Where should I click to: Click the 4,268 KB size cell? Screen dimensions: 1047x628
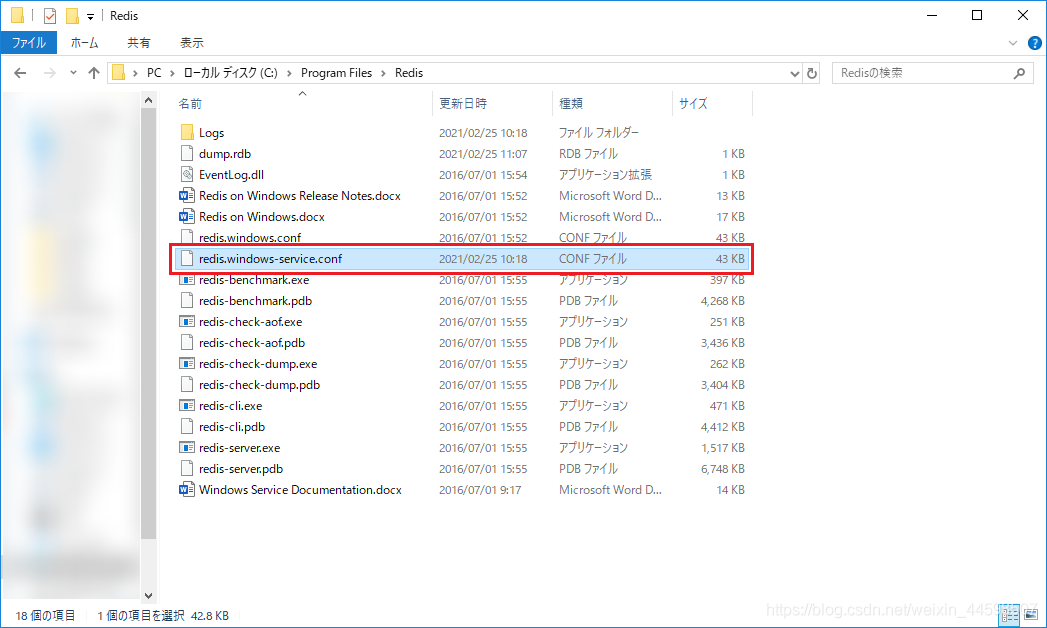(722, 300)
